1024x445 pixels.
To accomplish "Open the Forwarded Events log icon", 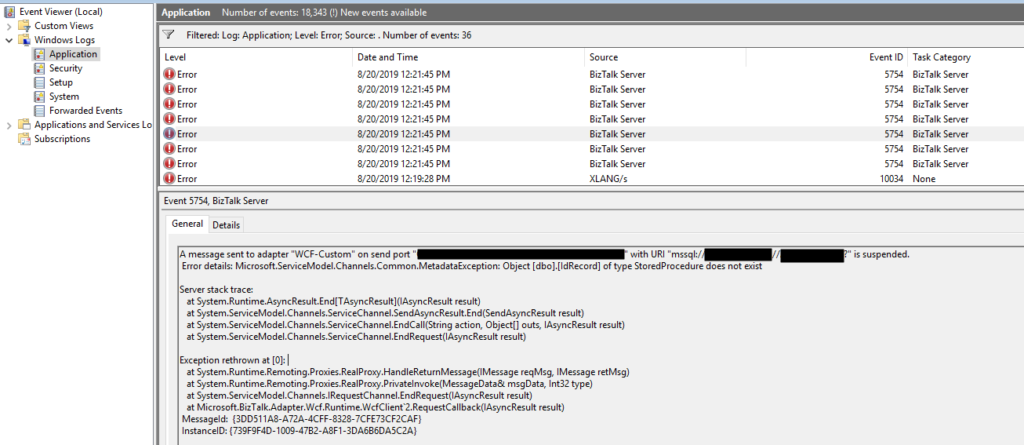I will pos(39,110).
